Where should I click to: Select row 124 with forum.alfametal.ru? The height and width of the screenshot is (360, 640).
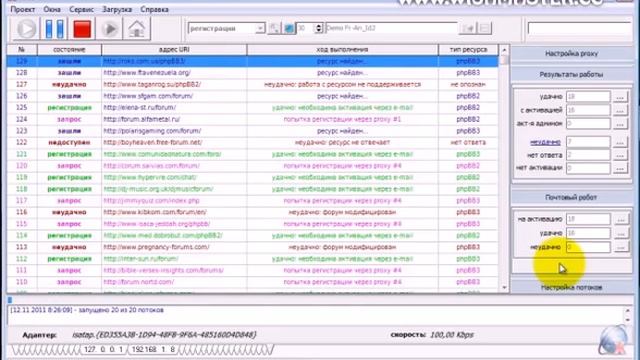pos(252,119)
